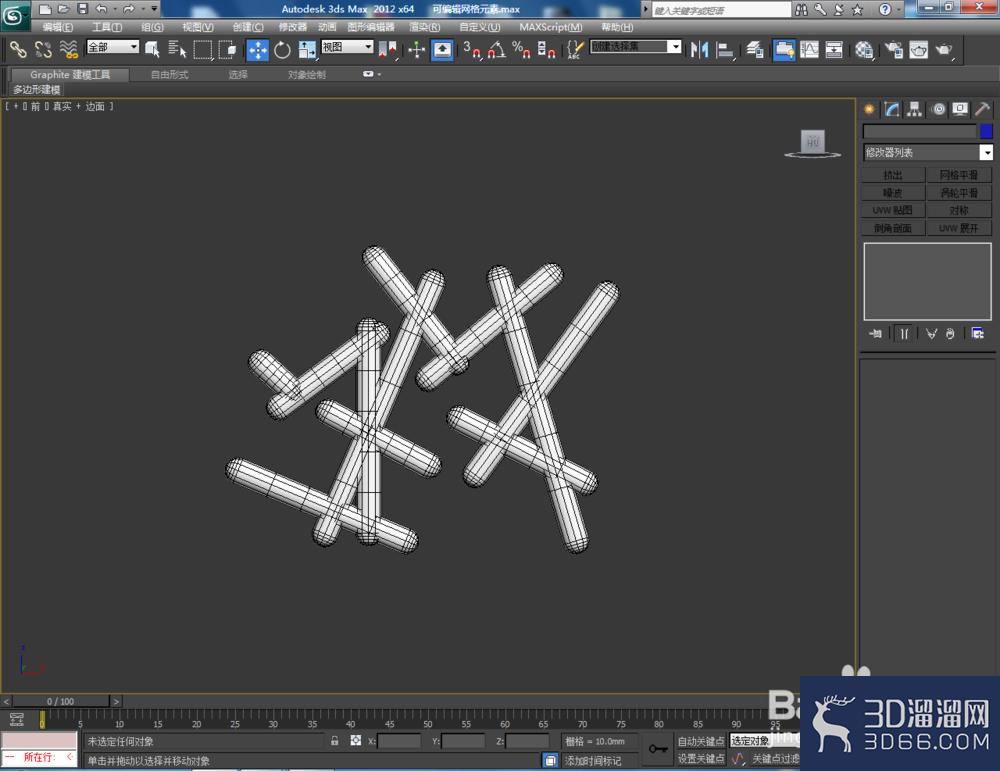This screenshot has width=1000, height=771.
Task: Choose the Select Object tool
Action: pyautogui.click(x=152, y=49)
